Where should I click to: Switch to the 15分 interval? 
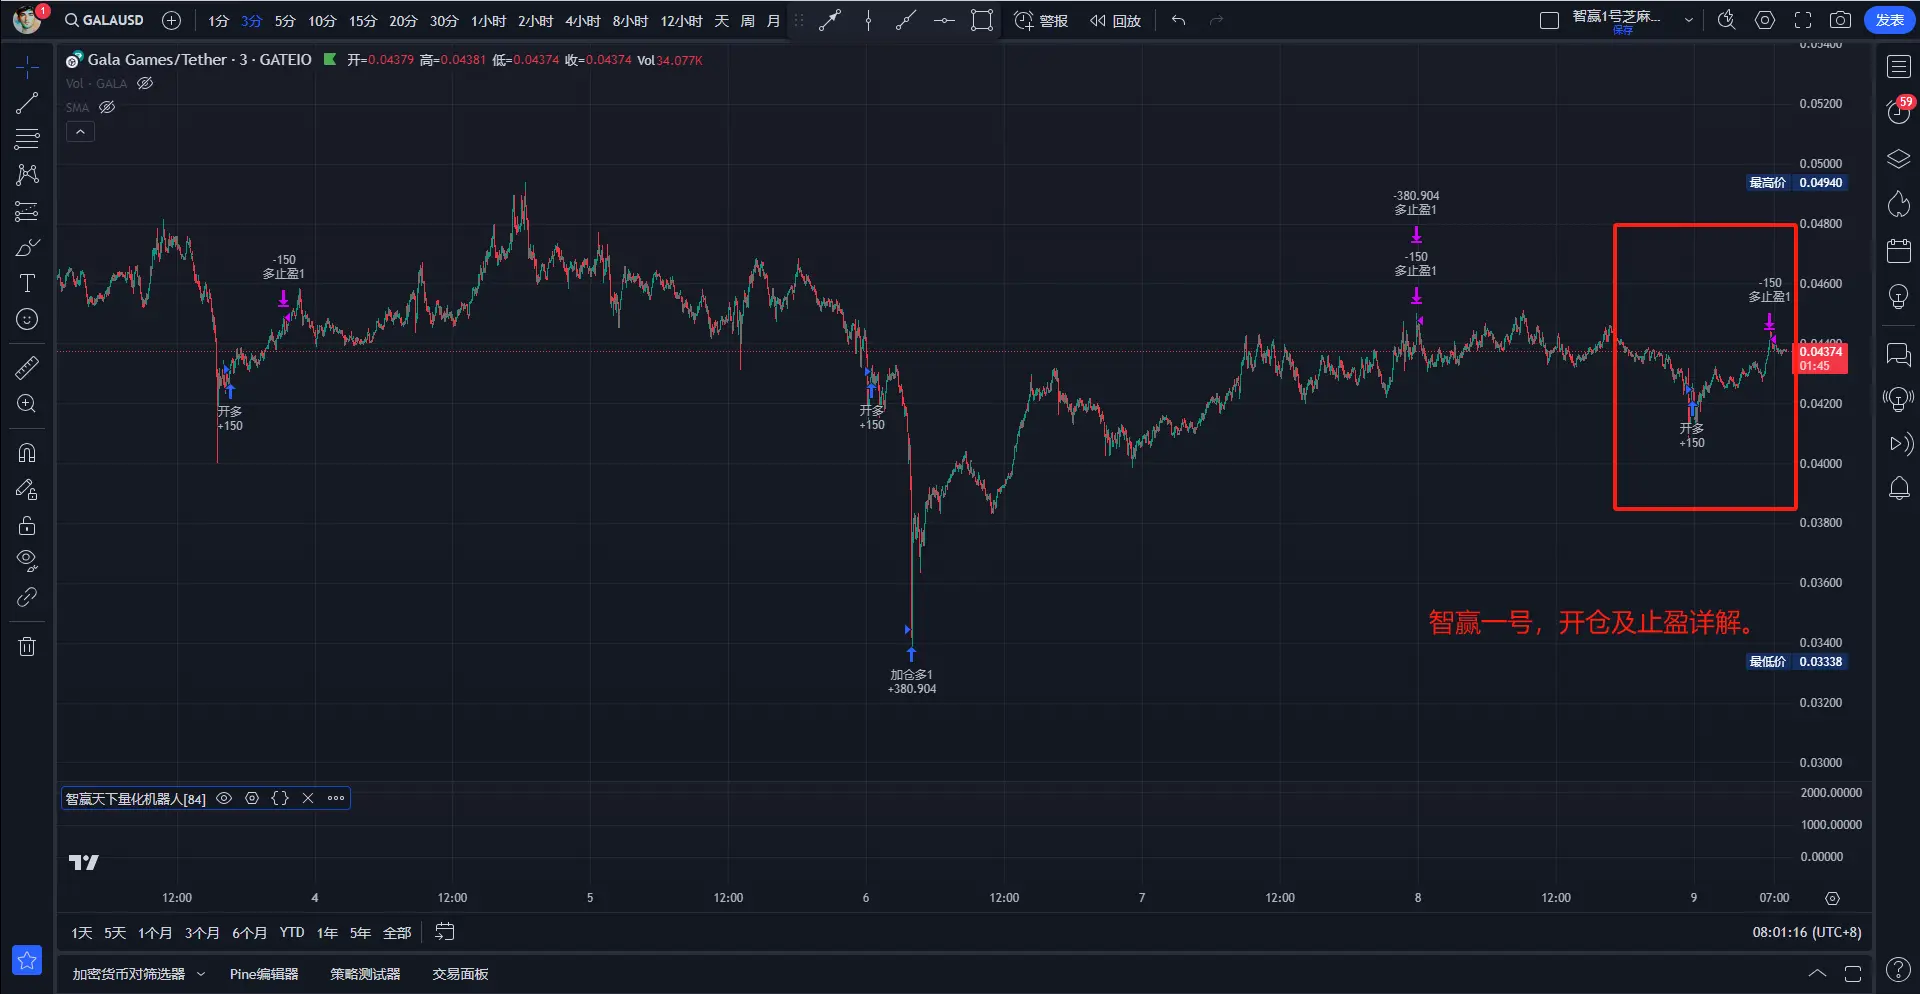point(363,20)
